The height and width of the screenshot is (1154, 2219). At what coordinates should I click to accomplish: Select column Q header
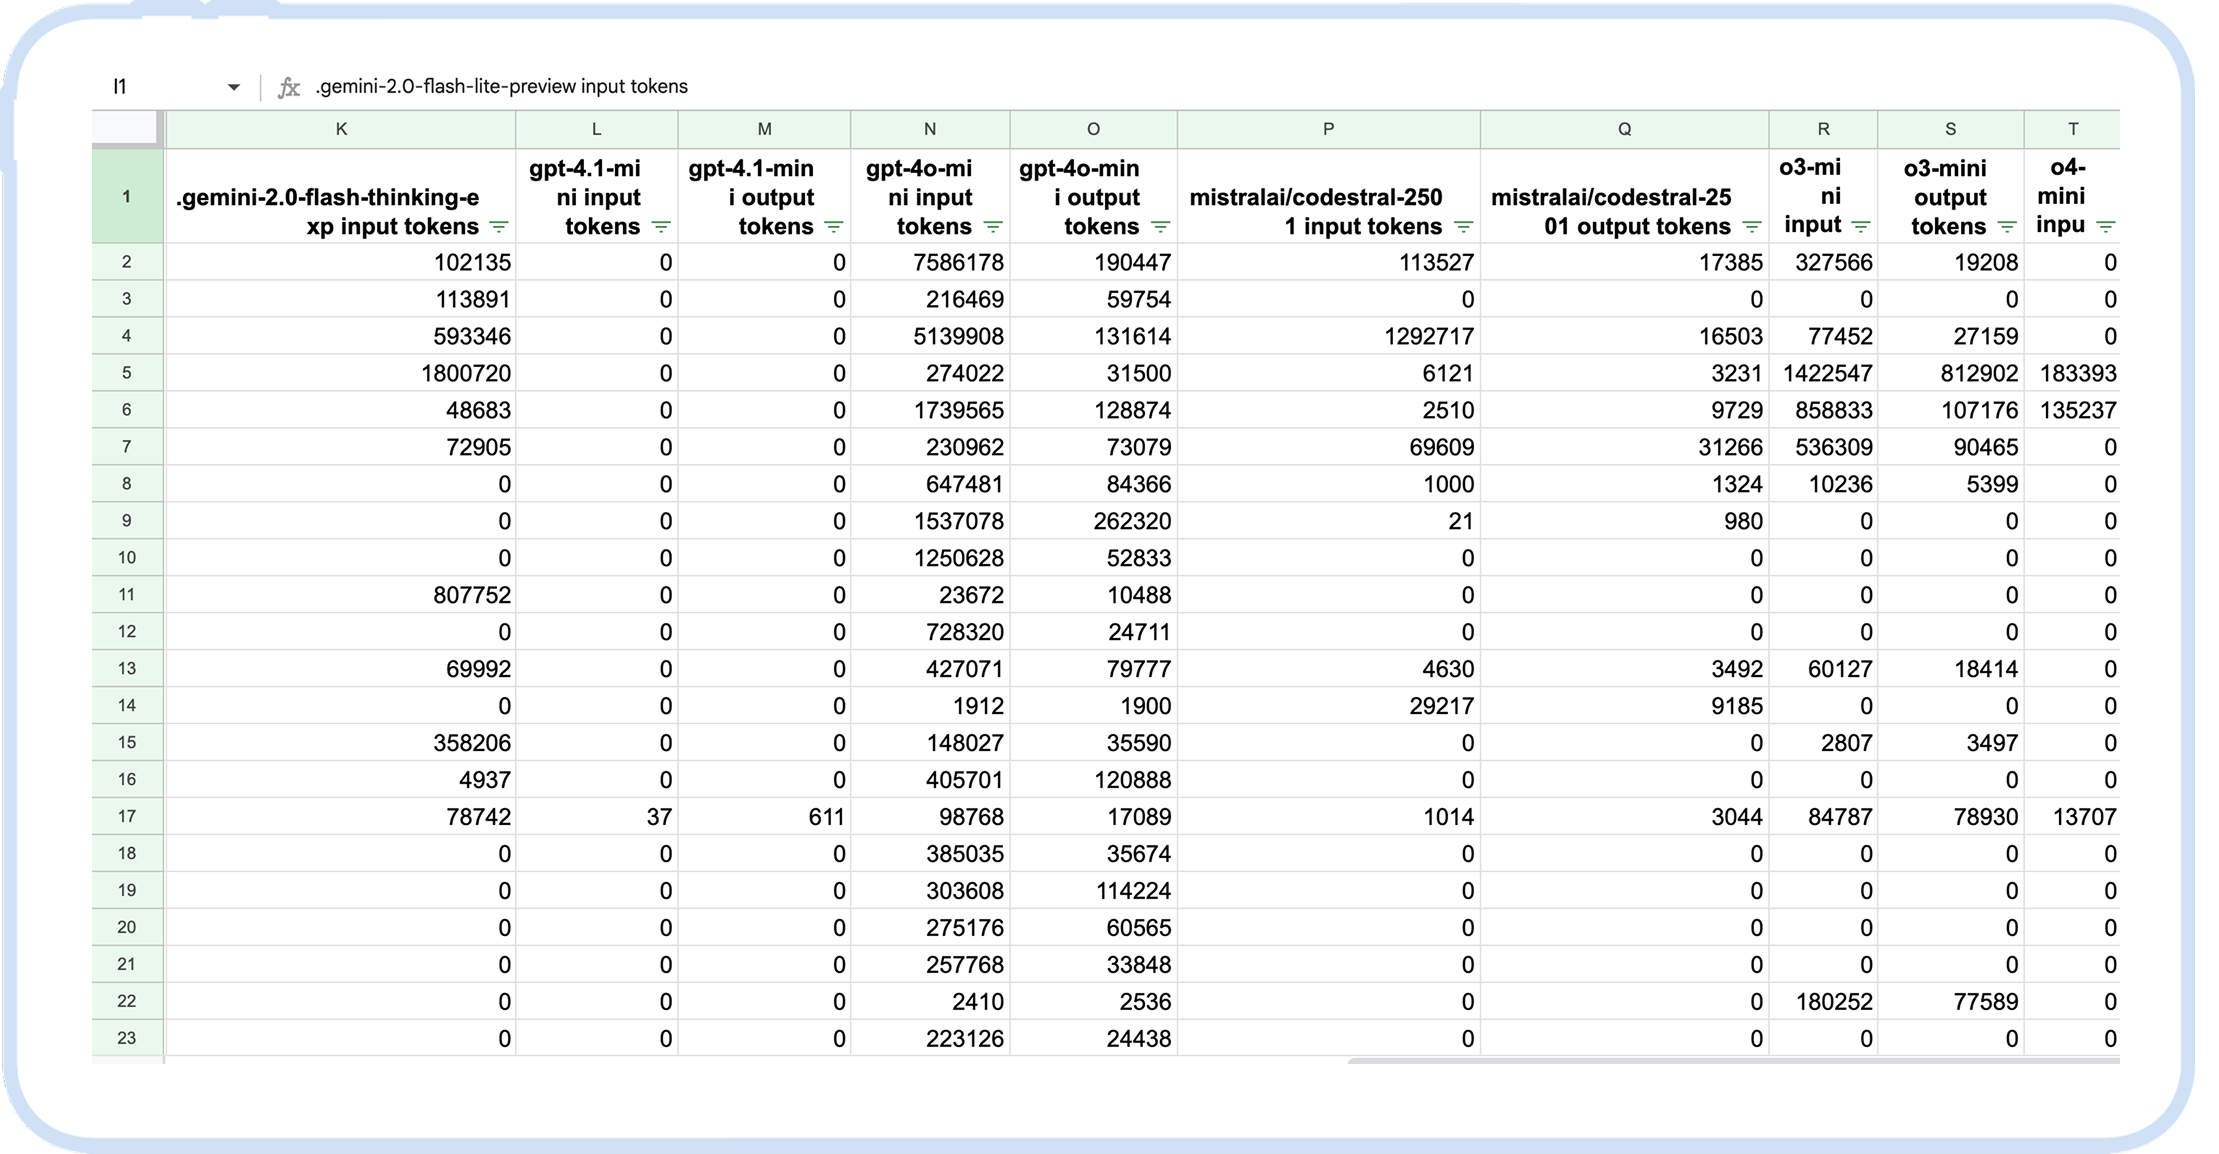(x=1625, y=129)
